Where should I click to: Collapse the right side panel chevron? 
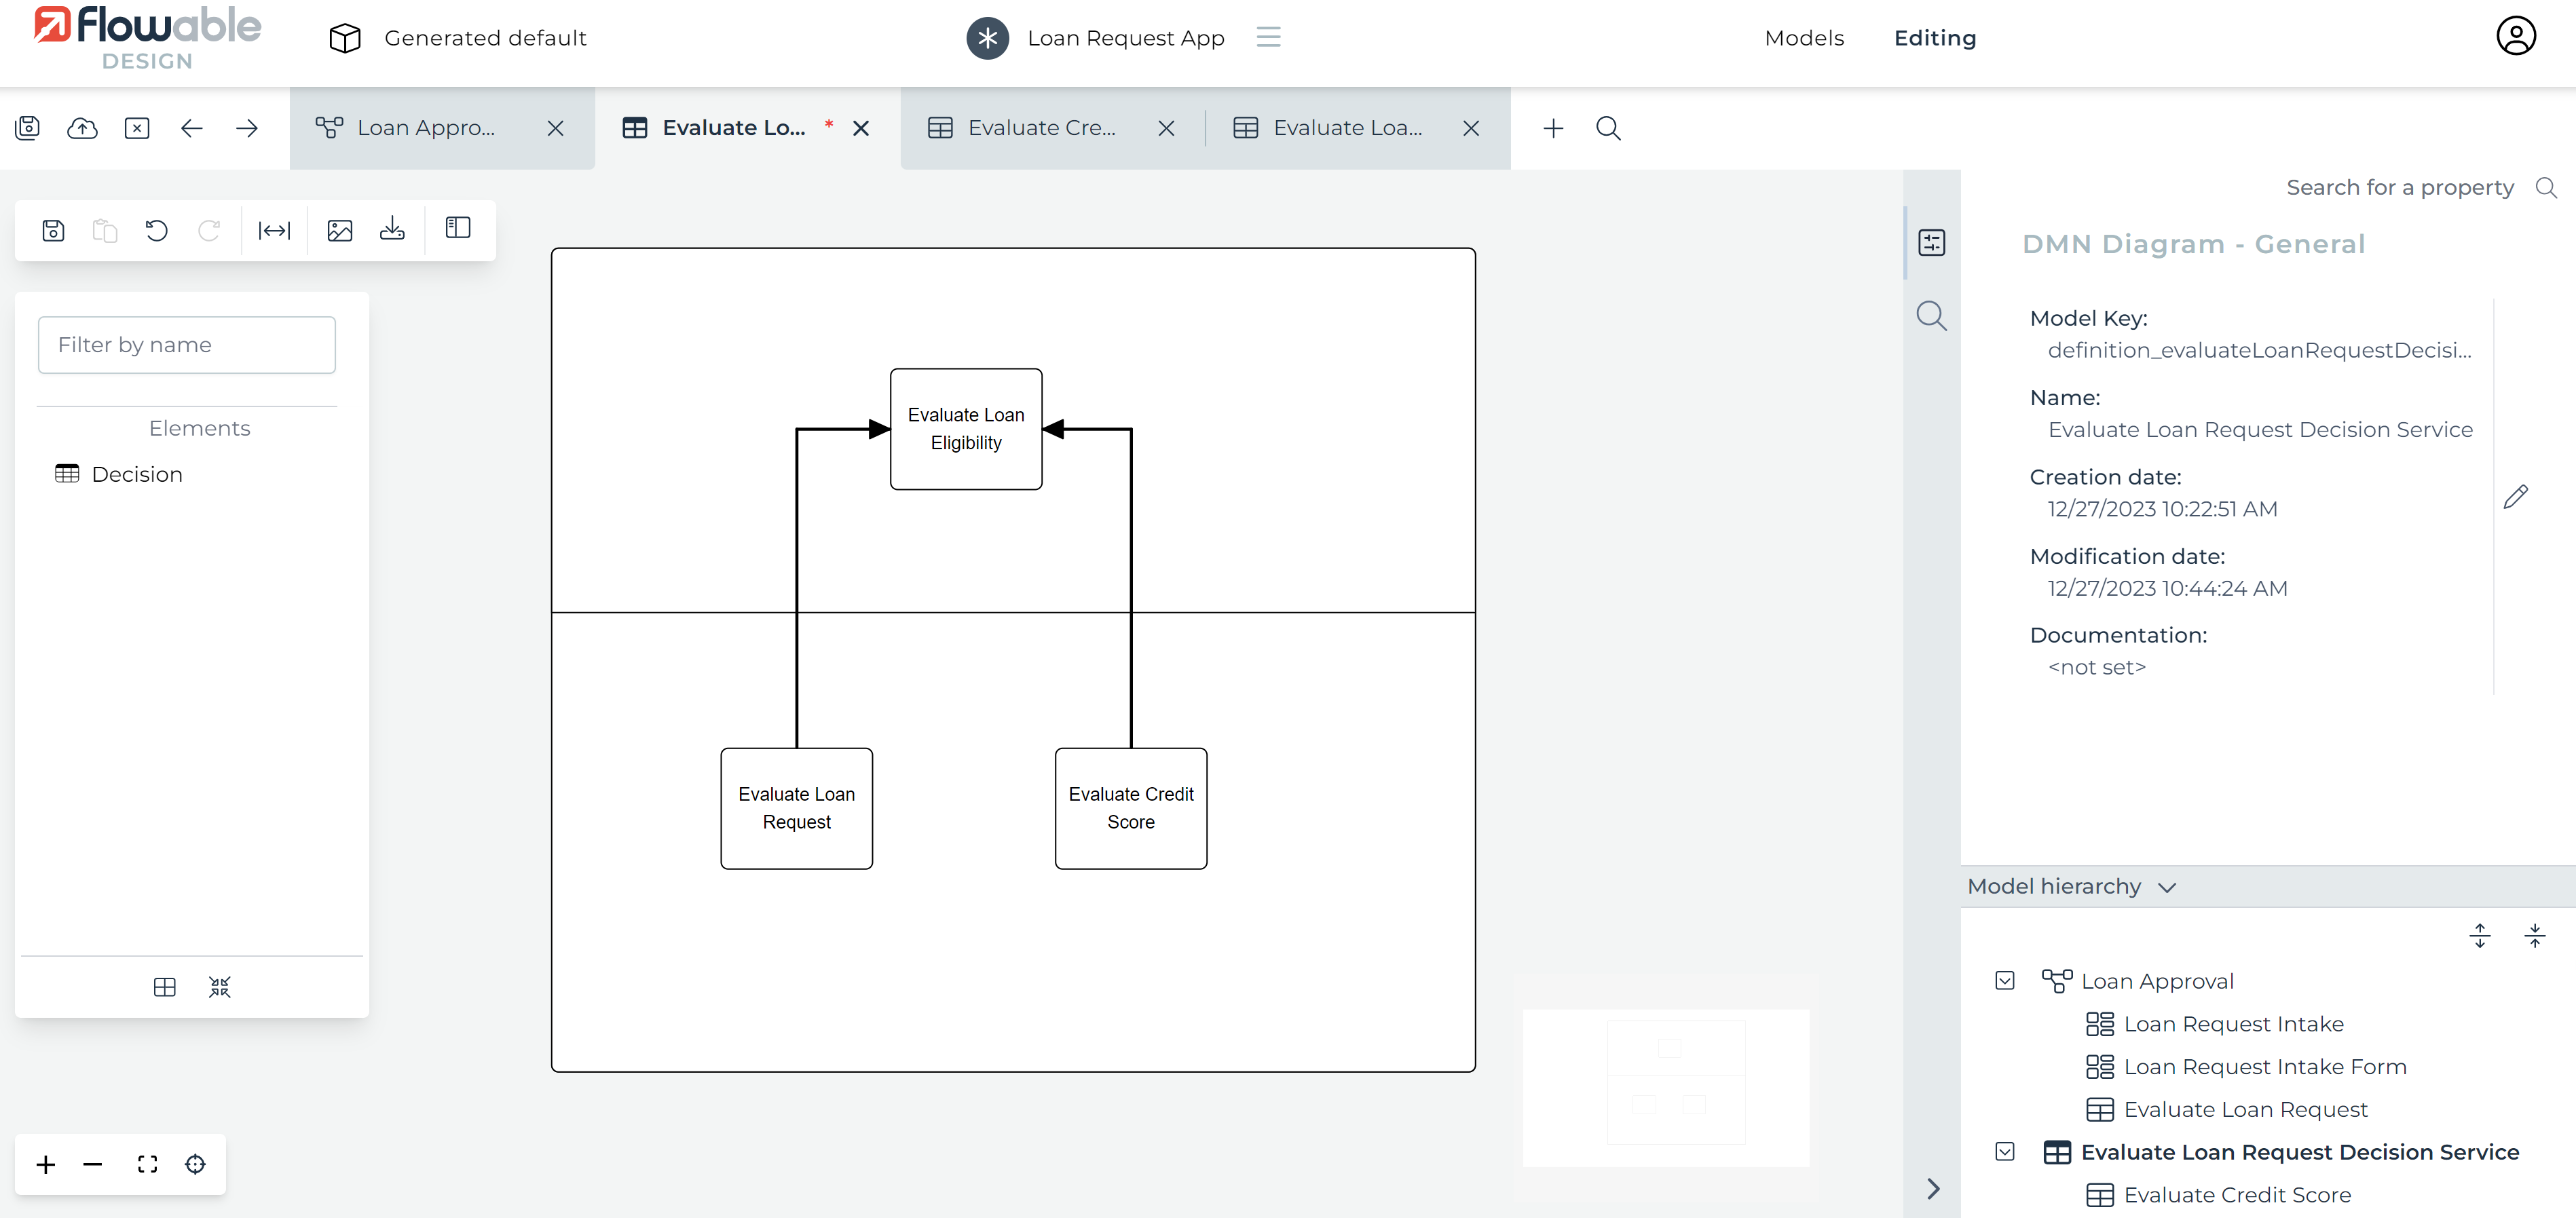pyautogui.click(x=1933, y=1188)
